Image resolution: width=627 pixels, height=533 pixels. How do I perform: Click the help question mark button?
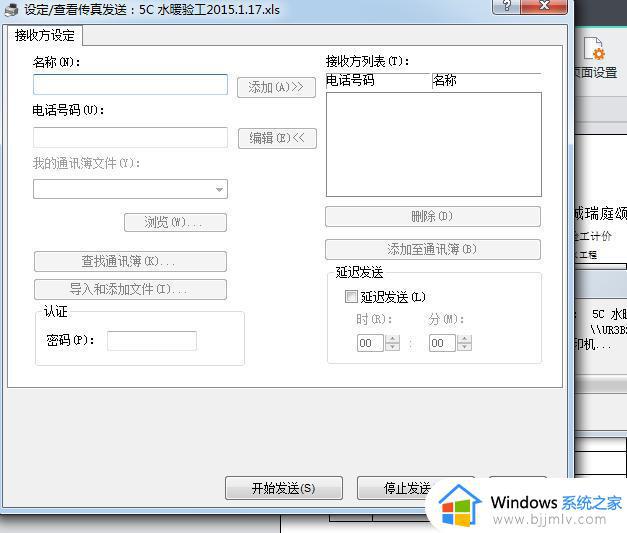click(507, 6)
